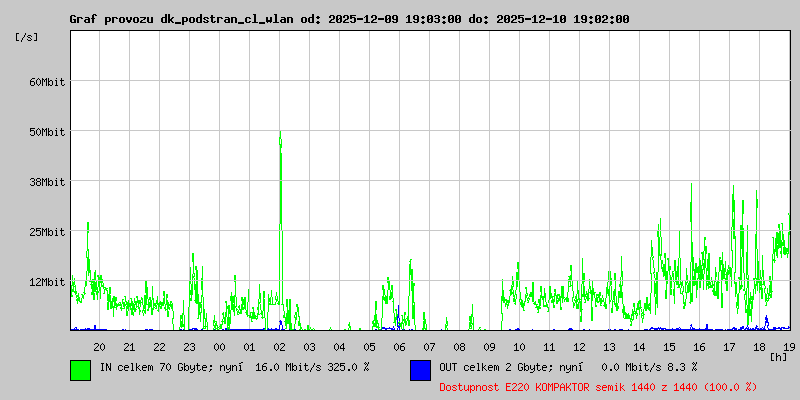Click the hour 02 x-axis label
Screen dimensions: 800x400
tap(280, 347)
